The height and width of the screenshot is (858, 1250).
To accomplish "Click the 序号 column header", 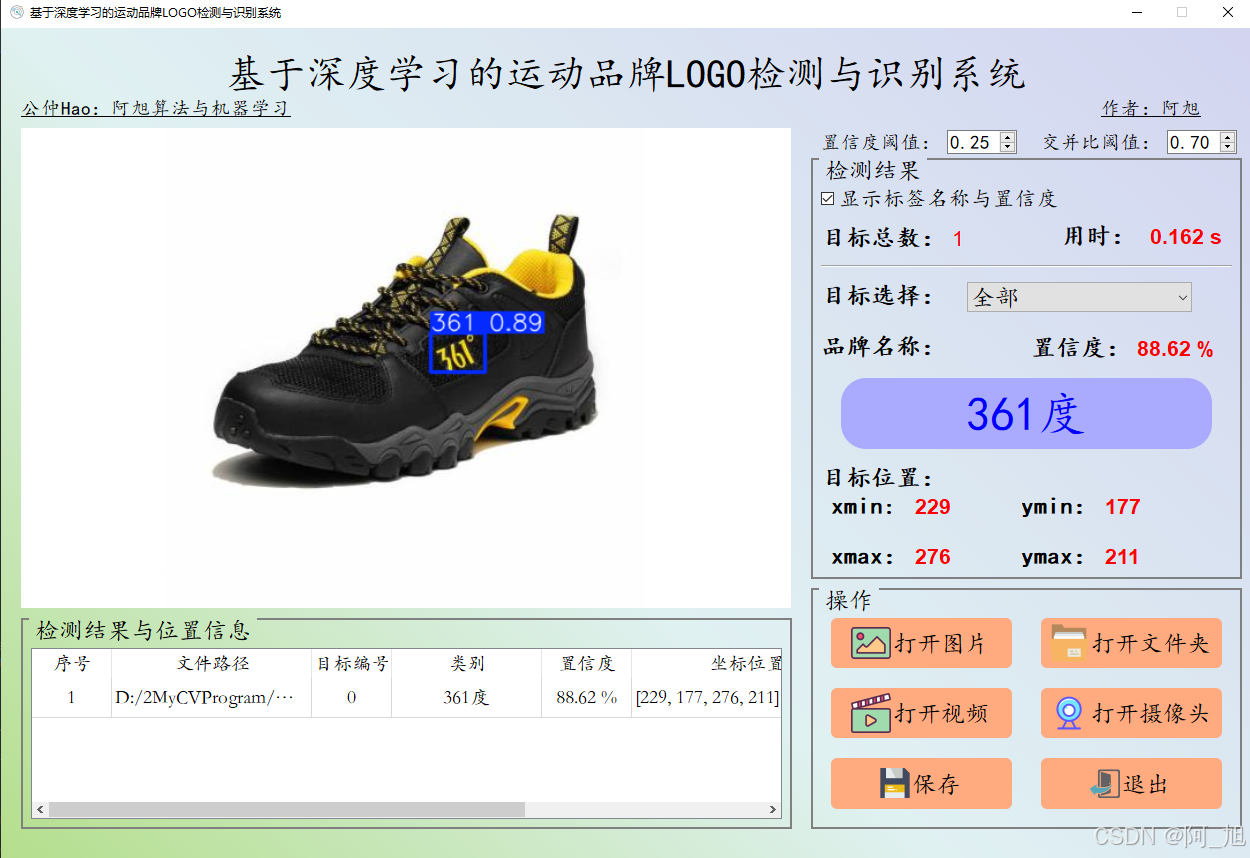I will pyautogui.click(x=72, y=663).
